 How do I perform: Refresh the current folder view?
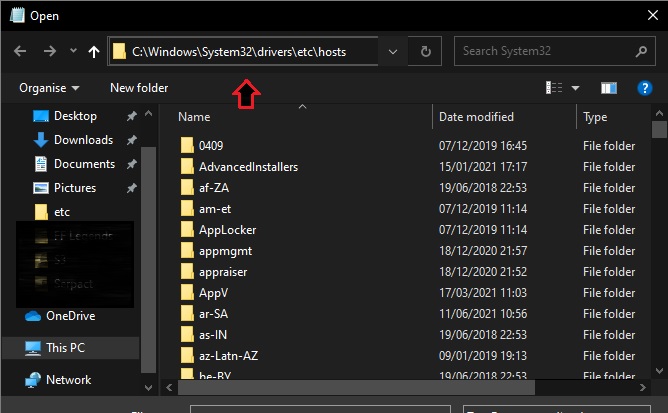tap(425, 52)
